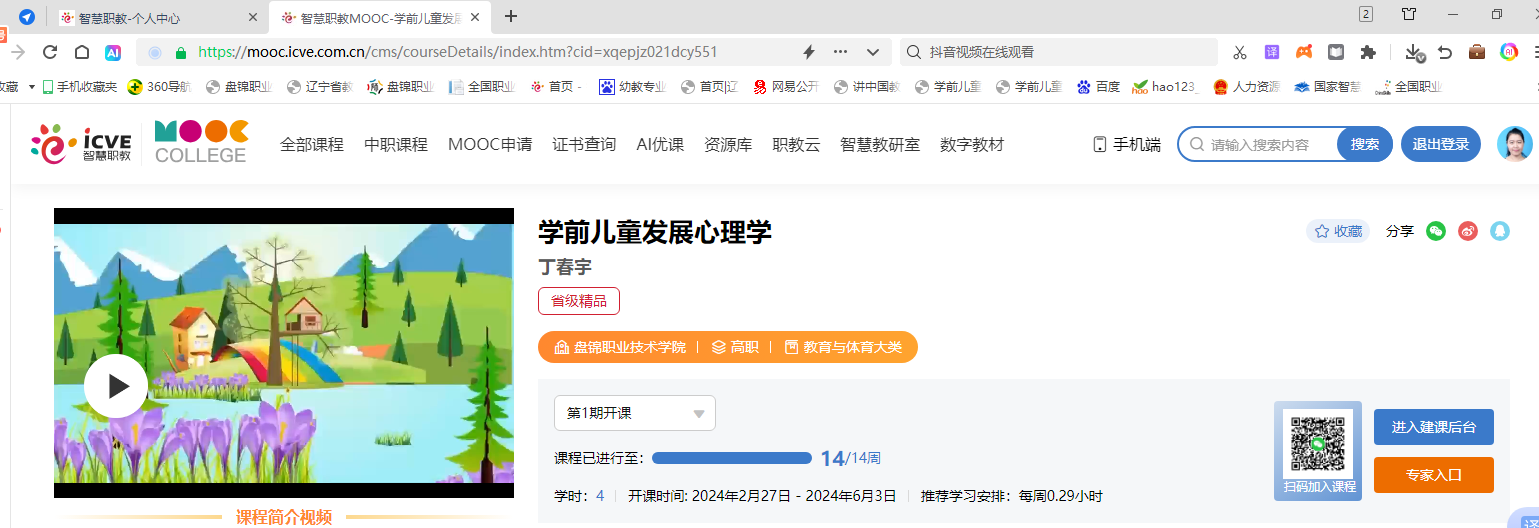This screenshot has height=528, width=1539.
Task: Focus the 请输入搜索内容 search field
Action: (x=1268, y=144)
